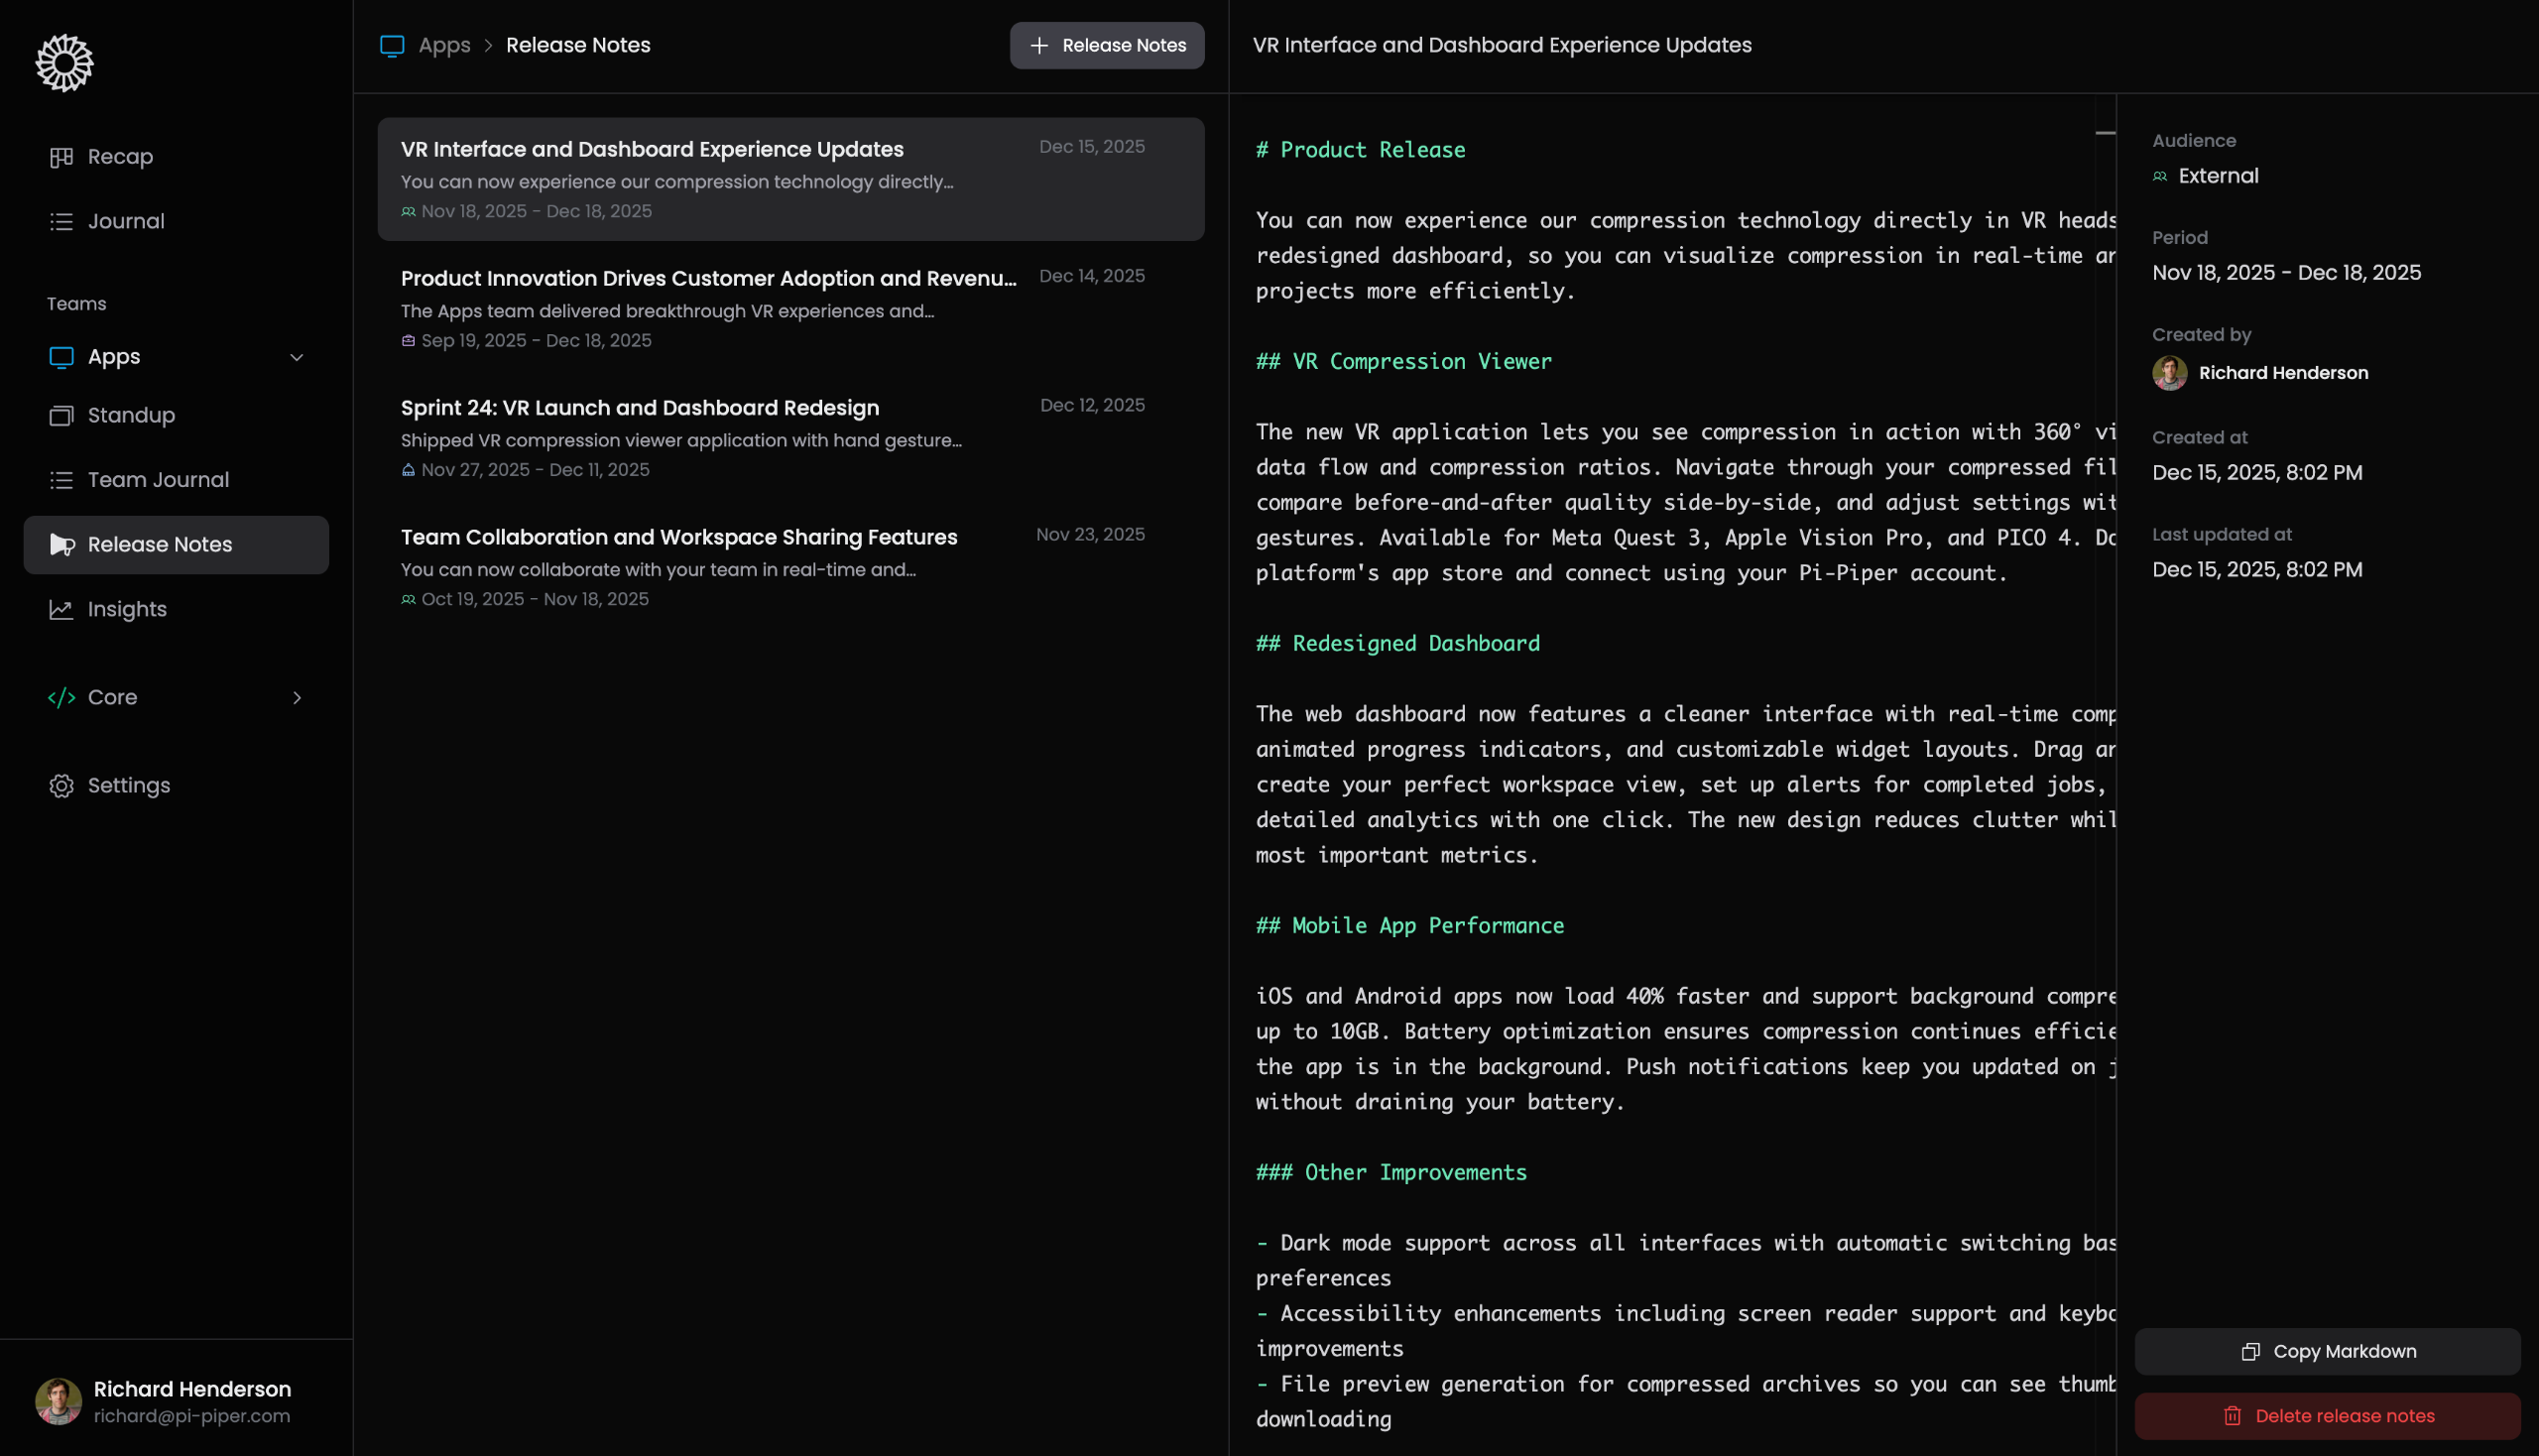This screenshot has width=2539, height=1456.
Task: Select the Team Journal icon
Action: click(x=62, y=480)
